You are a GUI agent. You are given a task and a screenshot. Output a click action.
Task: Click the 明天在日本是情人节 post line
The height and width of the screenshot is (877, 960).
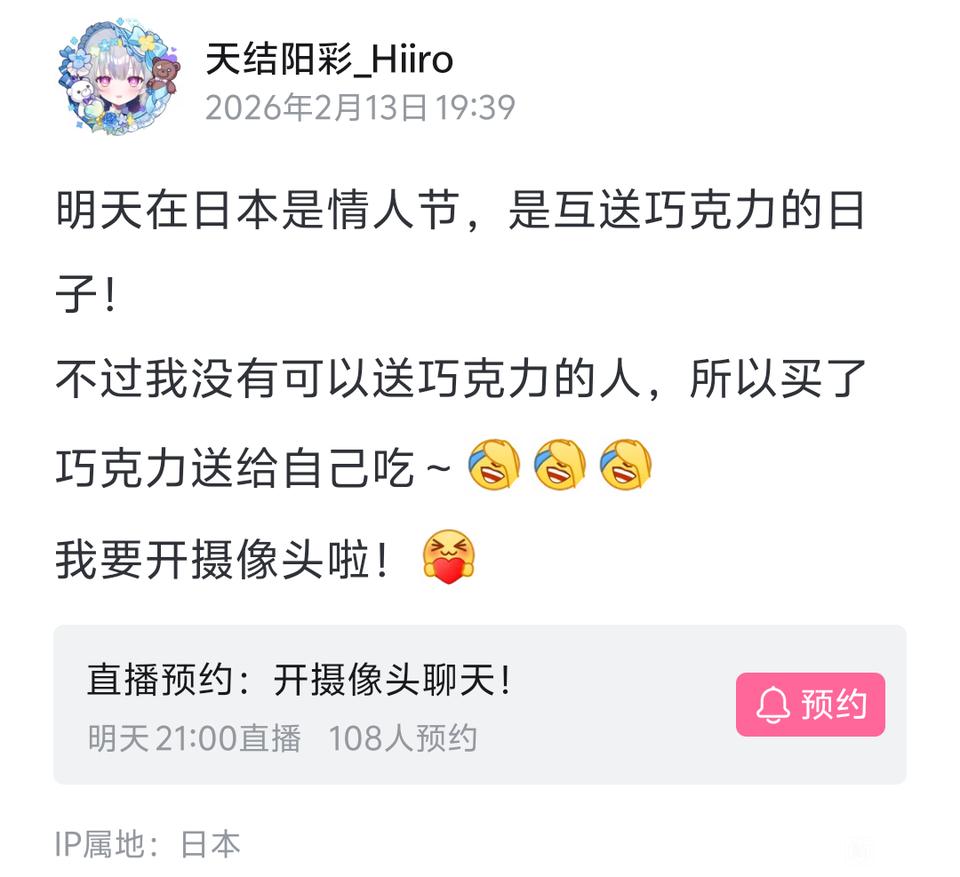(x=257, y=209)
